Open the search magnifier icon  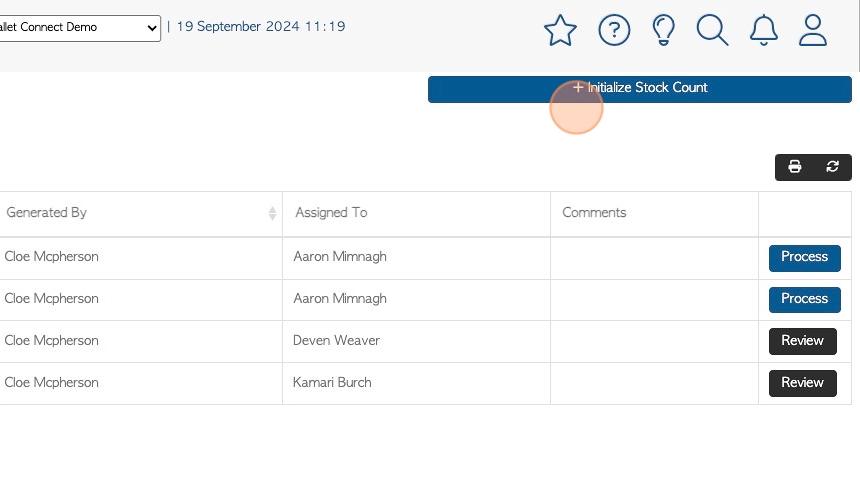[712, 30]
